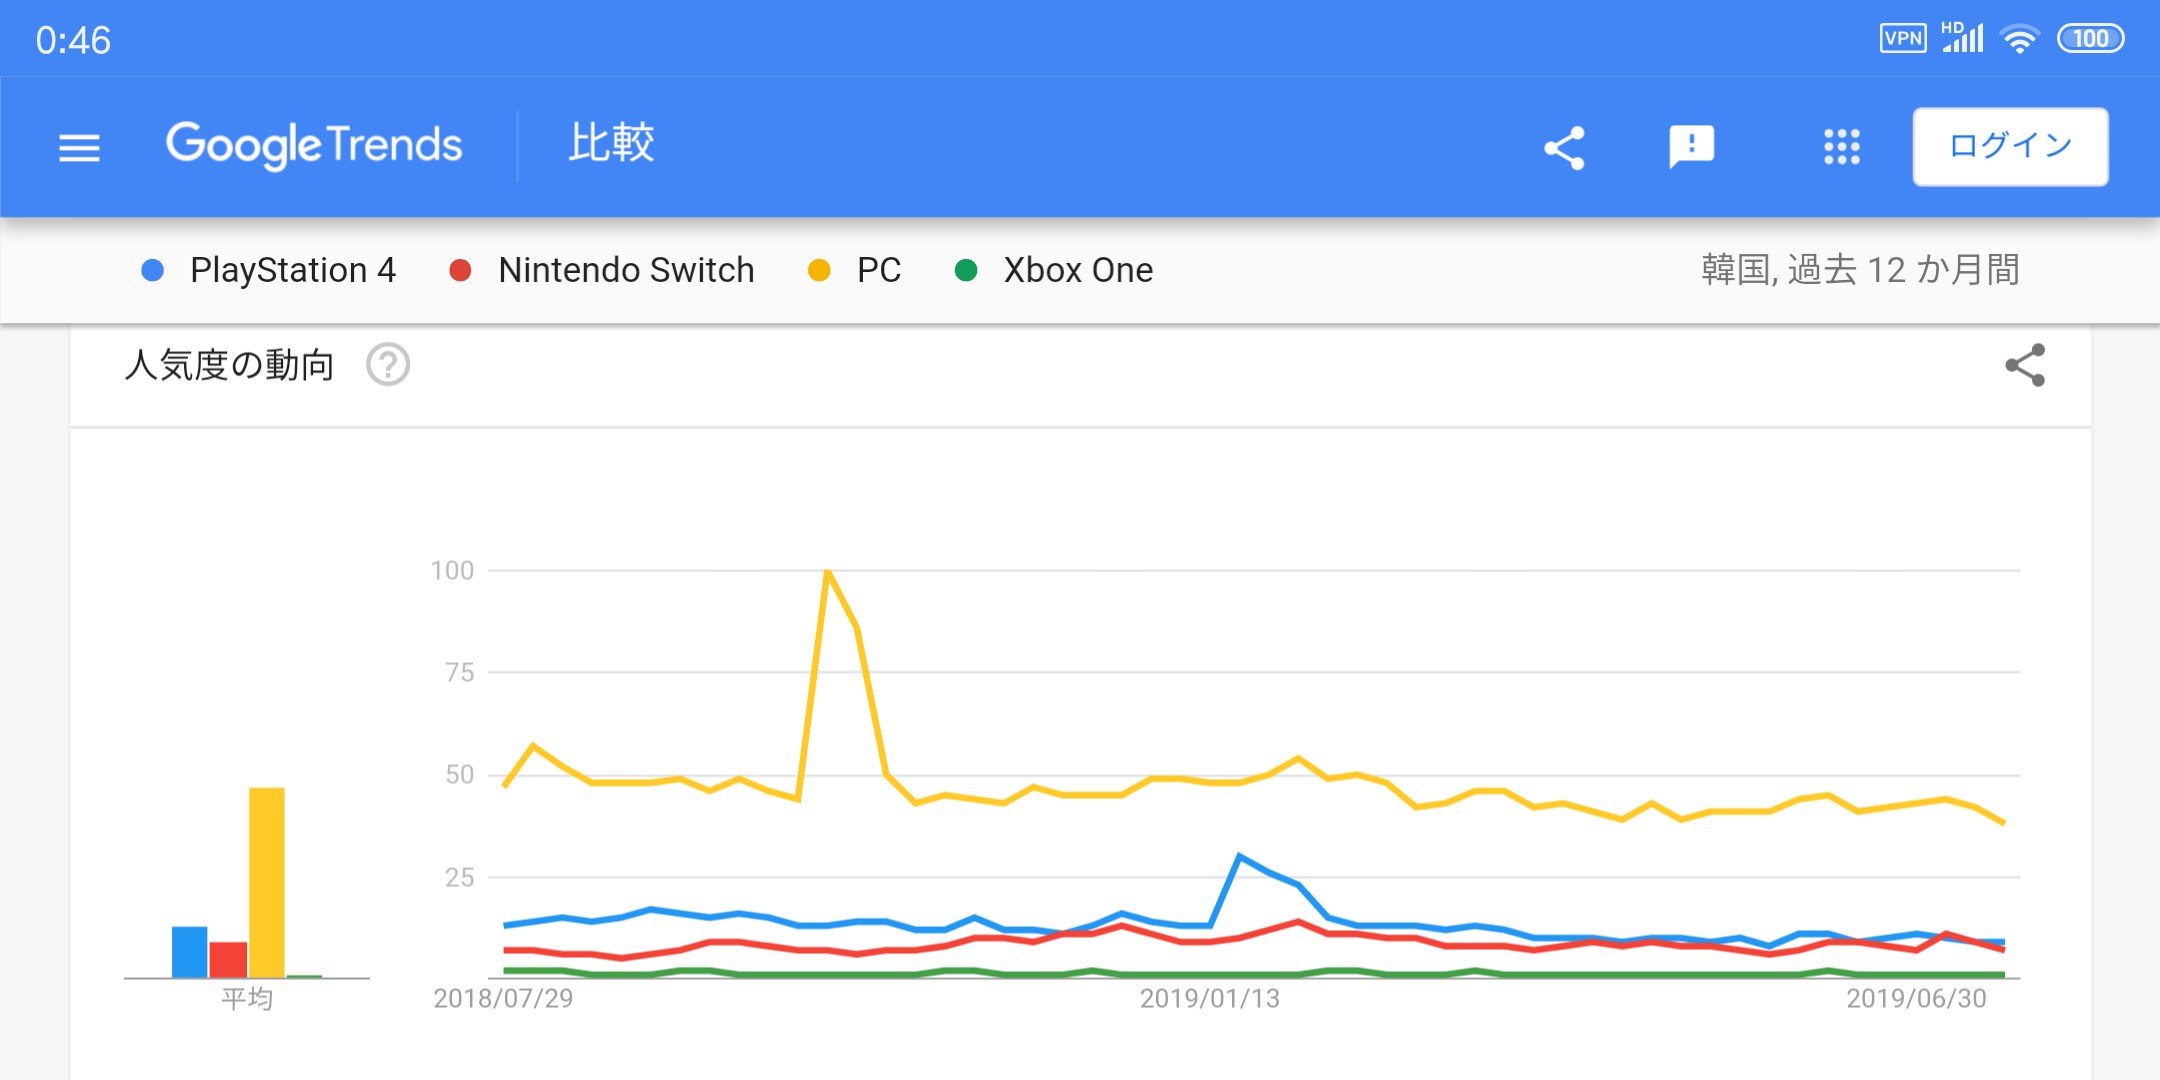Click the PC peak at 100
Viewport: 2160px width, 1080px height.
828,571
